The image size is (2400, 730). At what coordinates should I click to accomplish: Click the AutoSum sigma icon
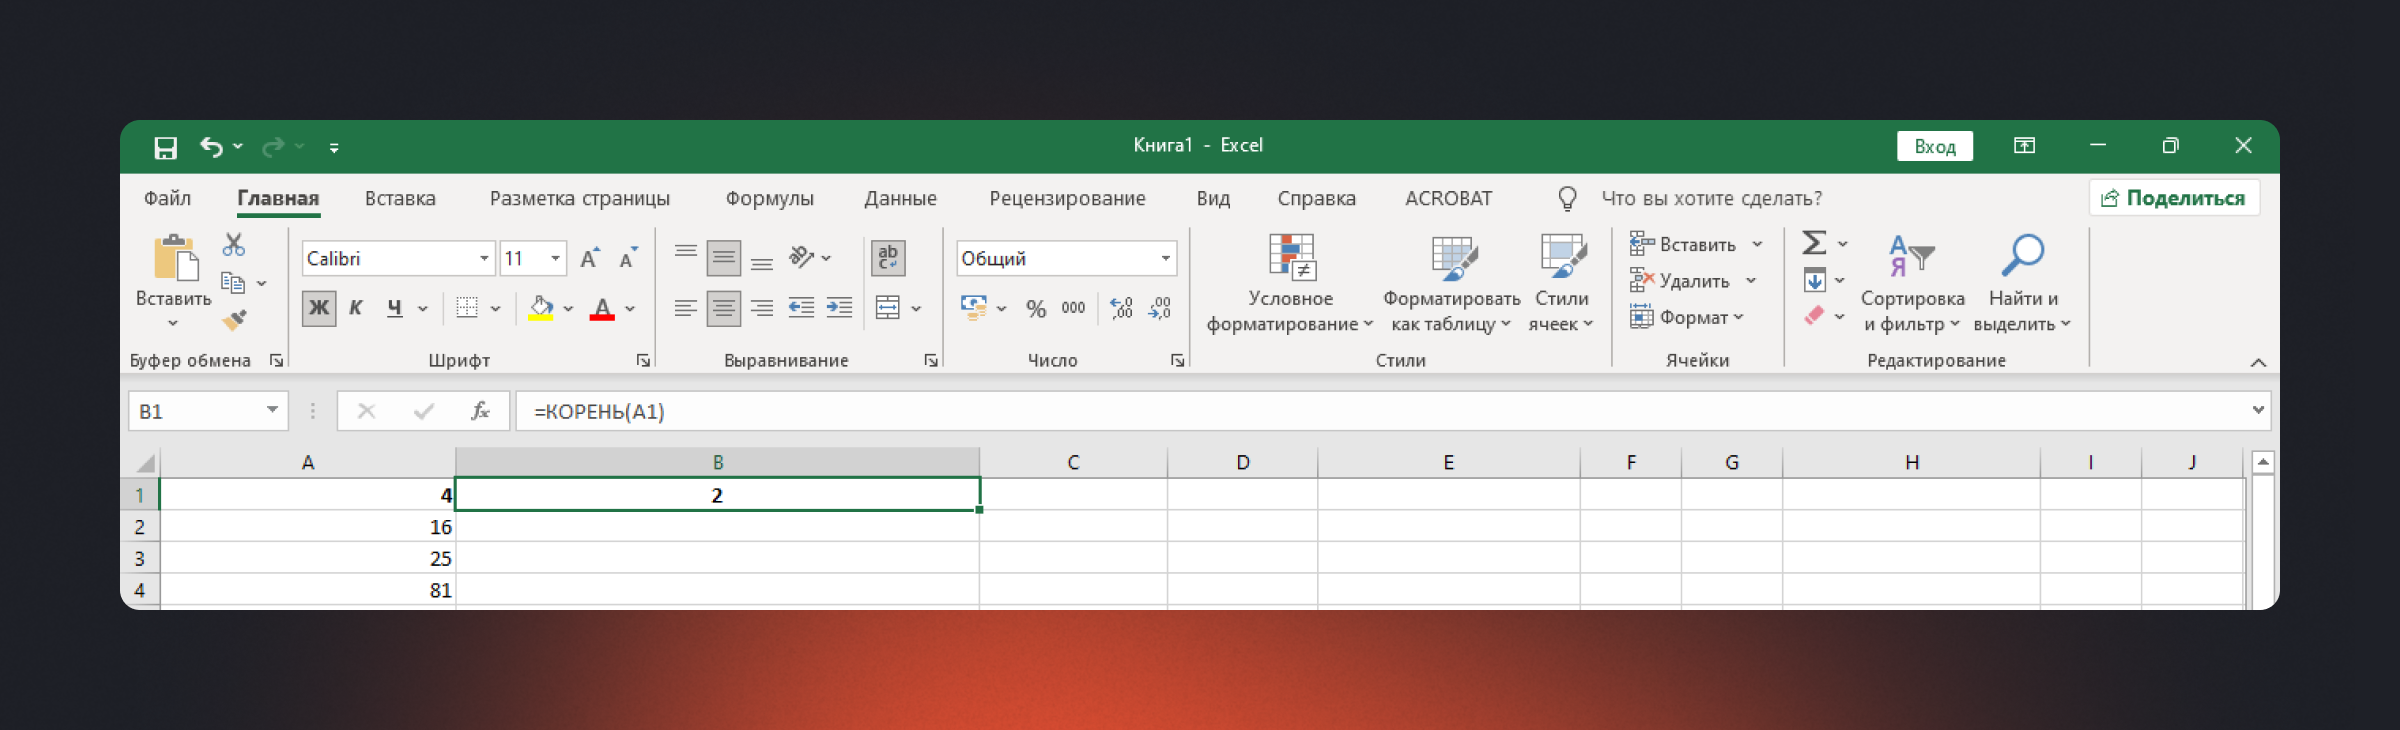[x=1814, y=243]
